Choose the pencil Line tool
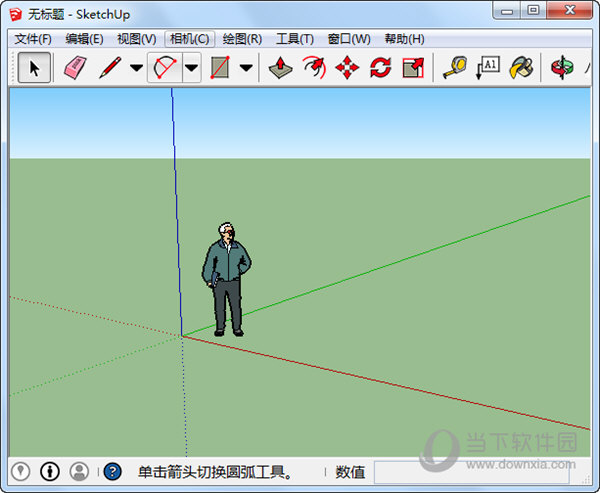This screenshot has height=493, width=600. click(x=110, y=68)
